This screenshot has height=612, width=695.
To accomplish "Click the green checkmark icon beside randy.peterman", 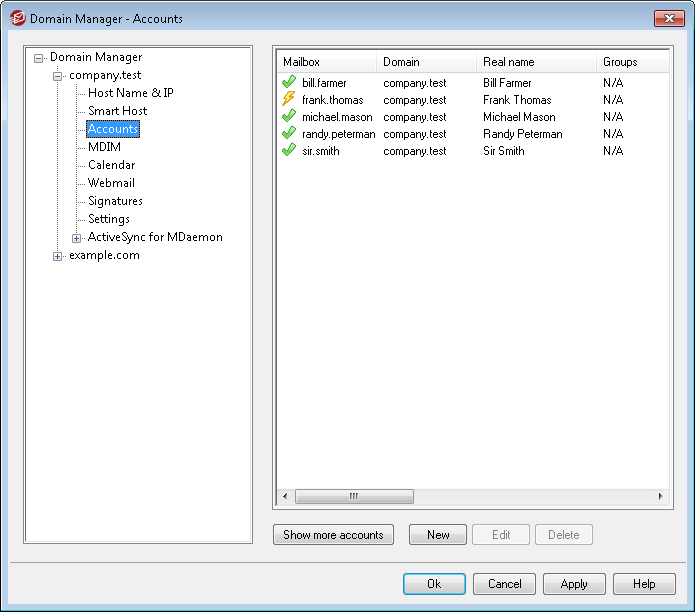I will coord(289,134).
